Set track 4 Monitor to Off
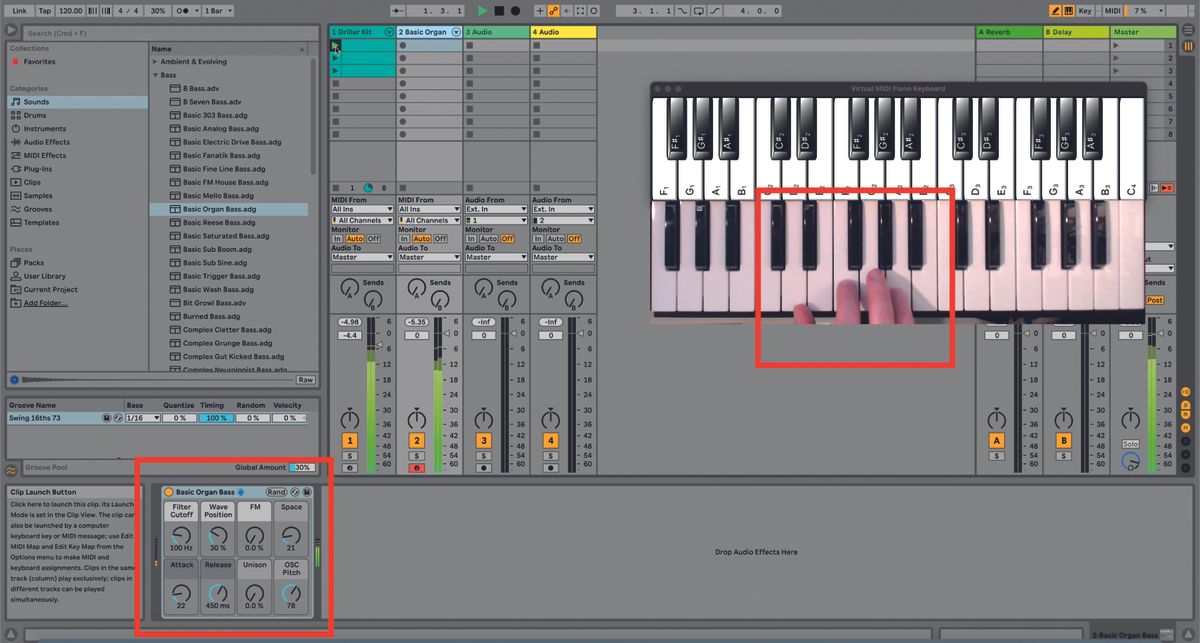Viewport: 1200px width, 643px height. point(574,239)
